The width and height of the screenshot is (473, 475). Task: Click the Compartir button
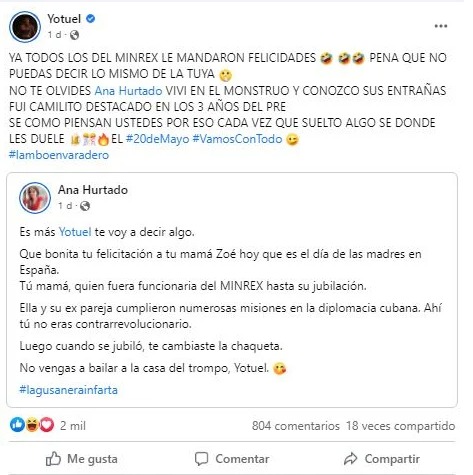click(382, 459)
